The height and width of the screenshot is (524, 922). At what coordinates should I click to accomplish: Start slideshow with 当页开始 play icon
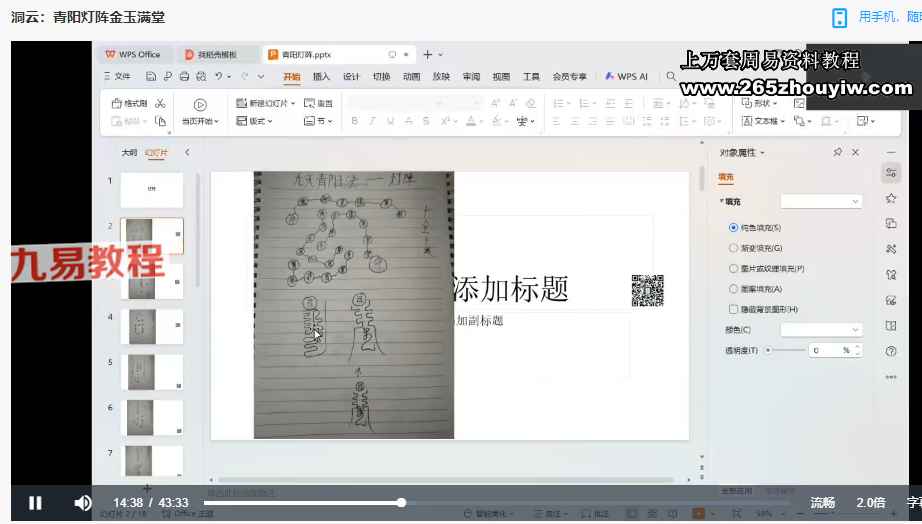[x=200, y=104]
